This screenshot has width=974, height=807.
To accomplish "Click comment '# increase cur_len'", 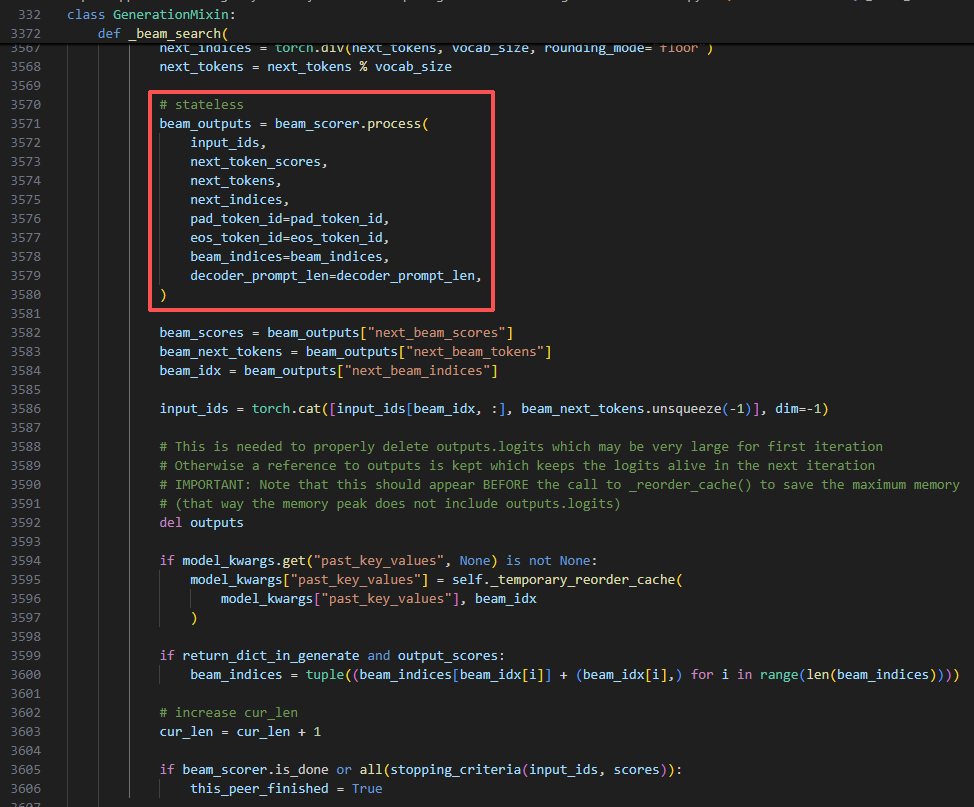I will [x=228, y=713].
